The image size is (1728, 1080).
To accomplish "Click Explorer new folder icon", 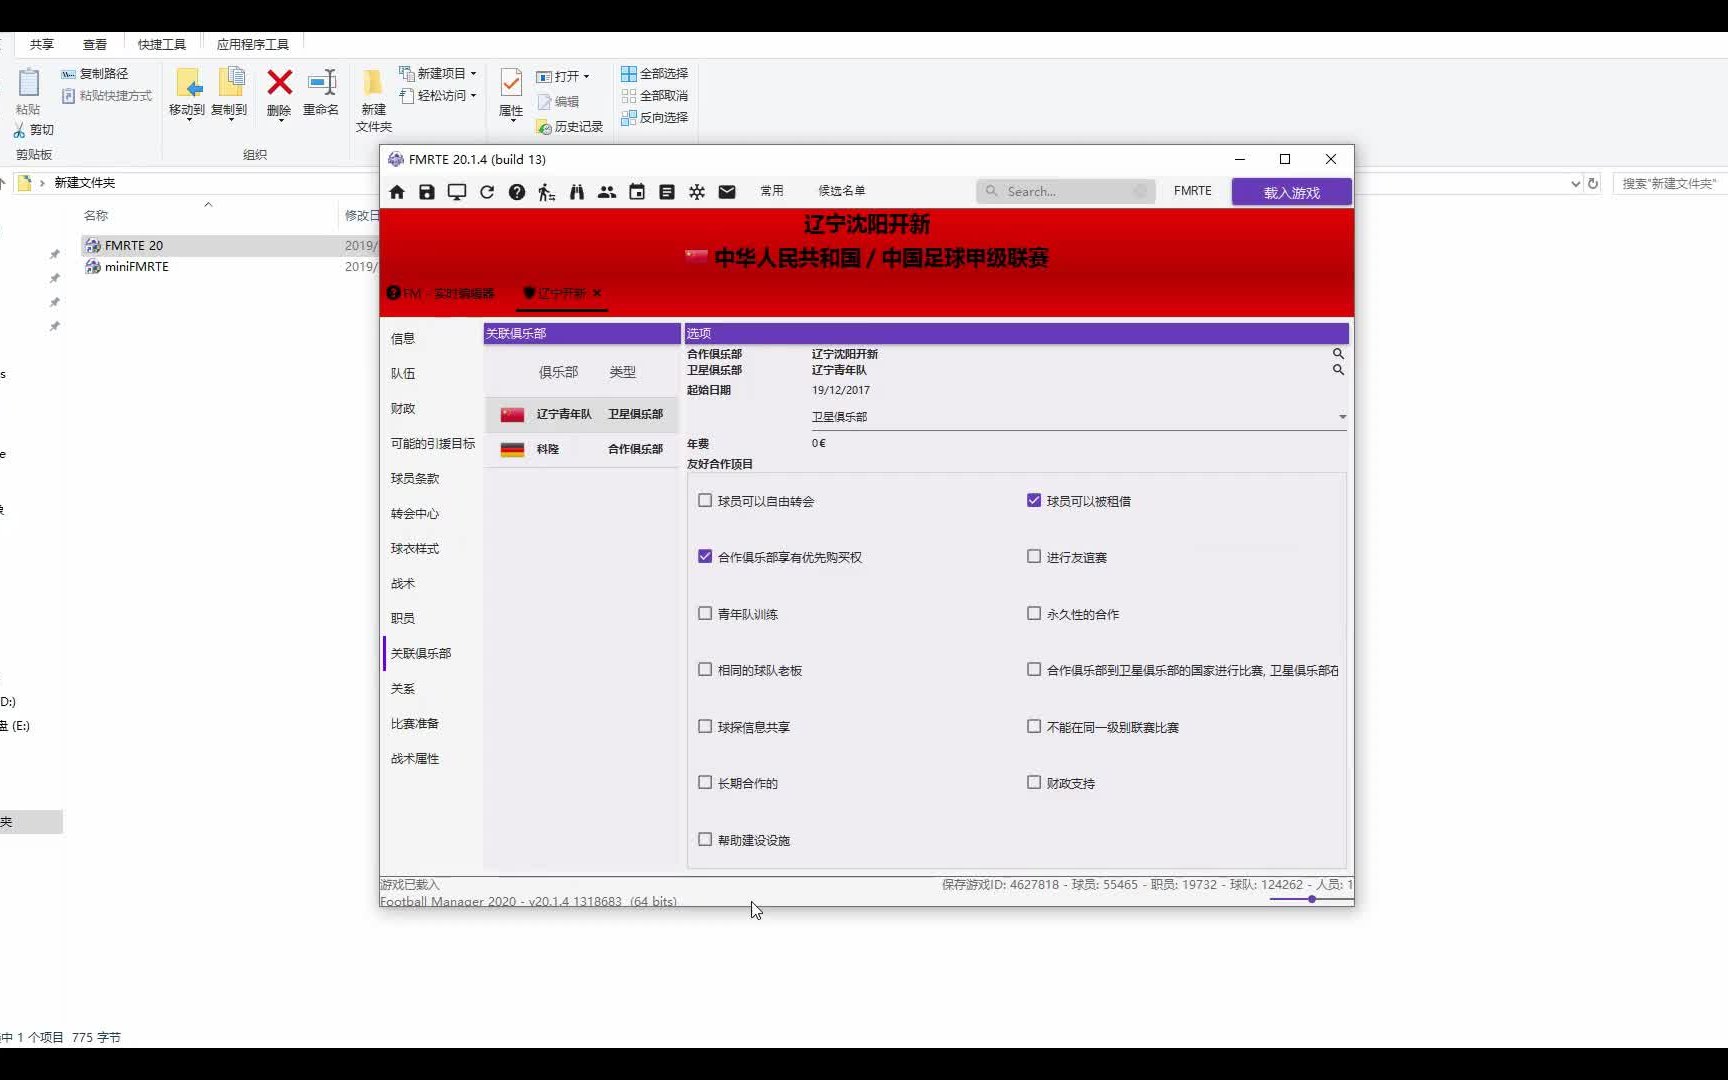I will (x=373, y=82).
